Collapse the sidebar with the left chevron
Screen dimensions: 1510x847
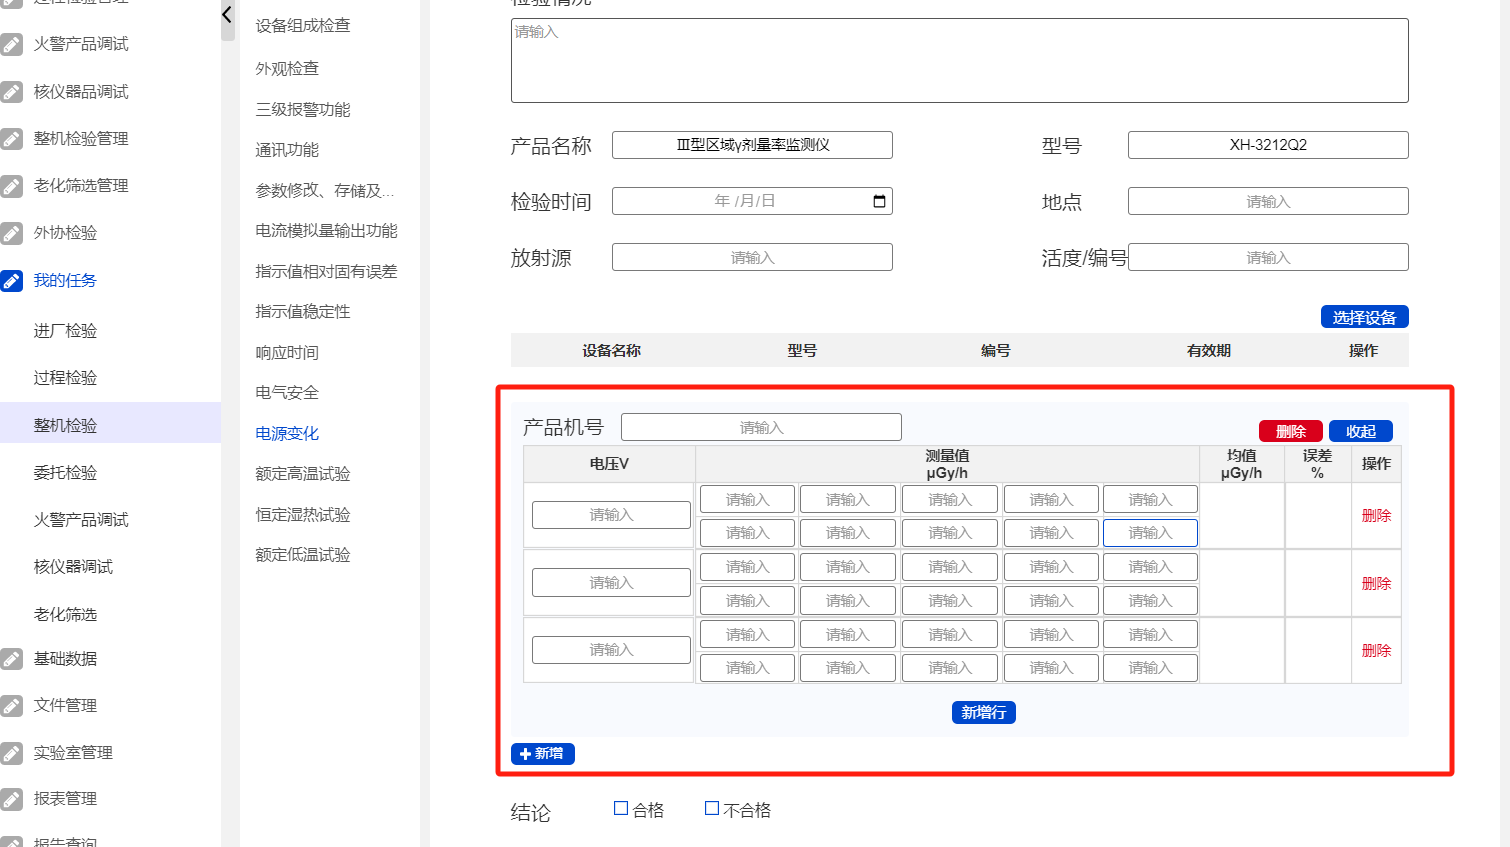pyautogui.click(x=227, y=15)
